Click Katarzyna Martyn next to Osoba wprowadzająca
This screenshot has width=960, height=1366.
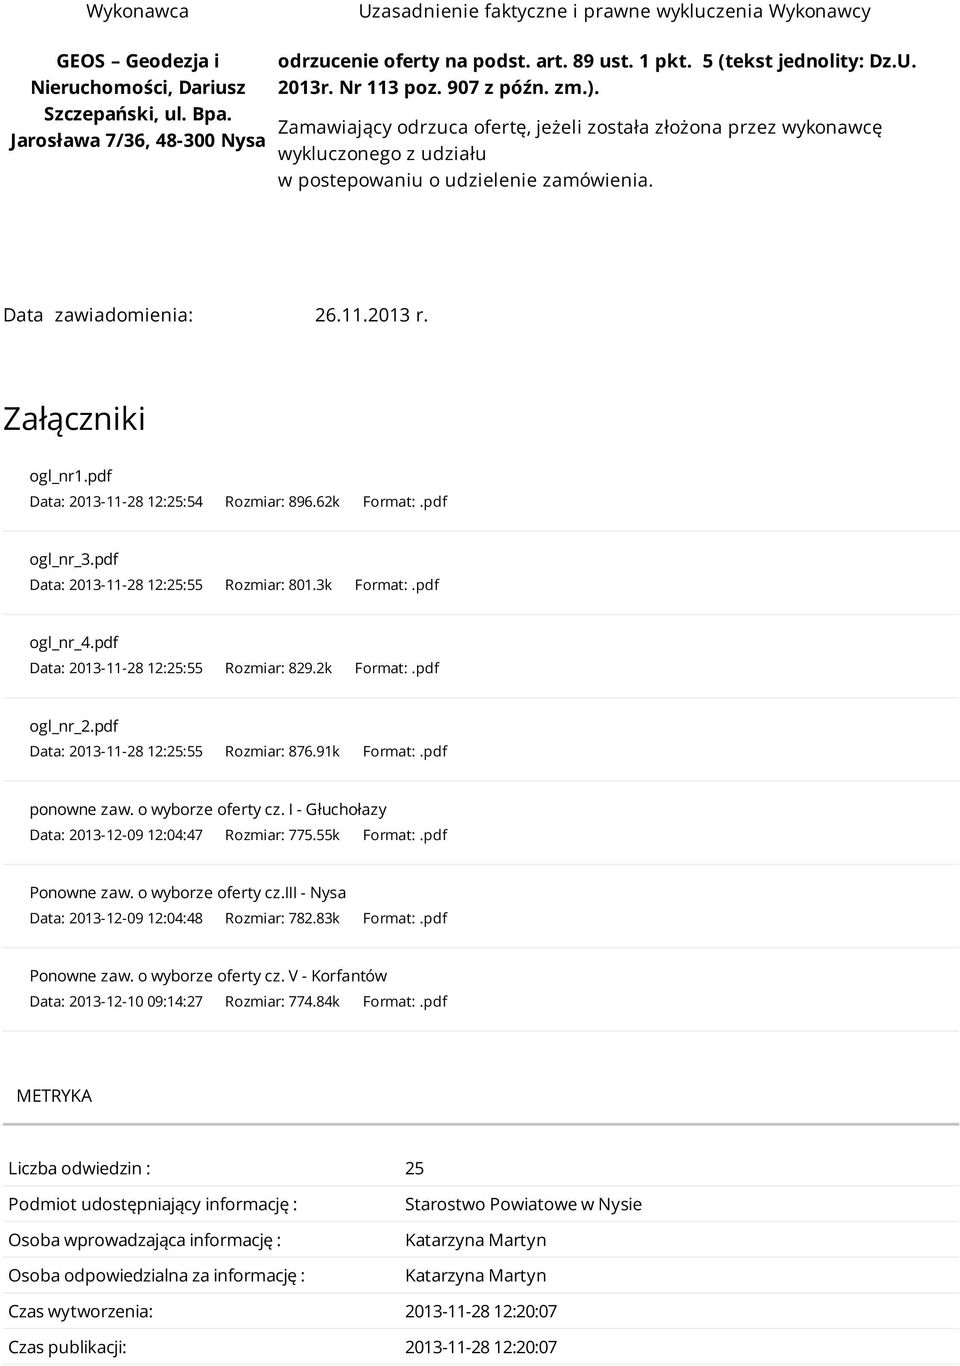[x=475, y=1240]
